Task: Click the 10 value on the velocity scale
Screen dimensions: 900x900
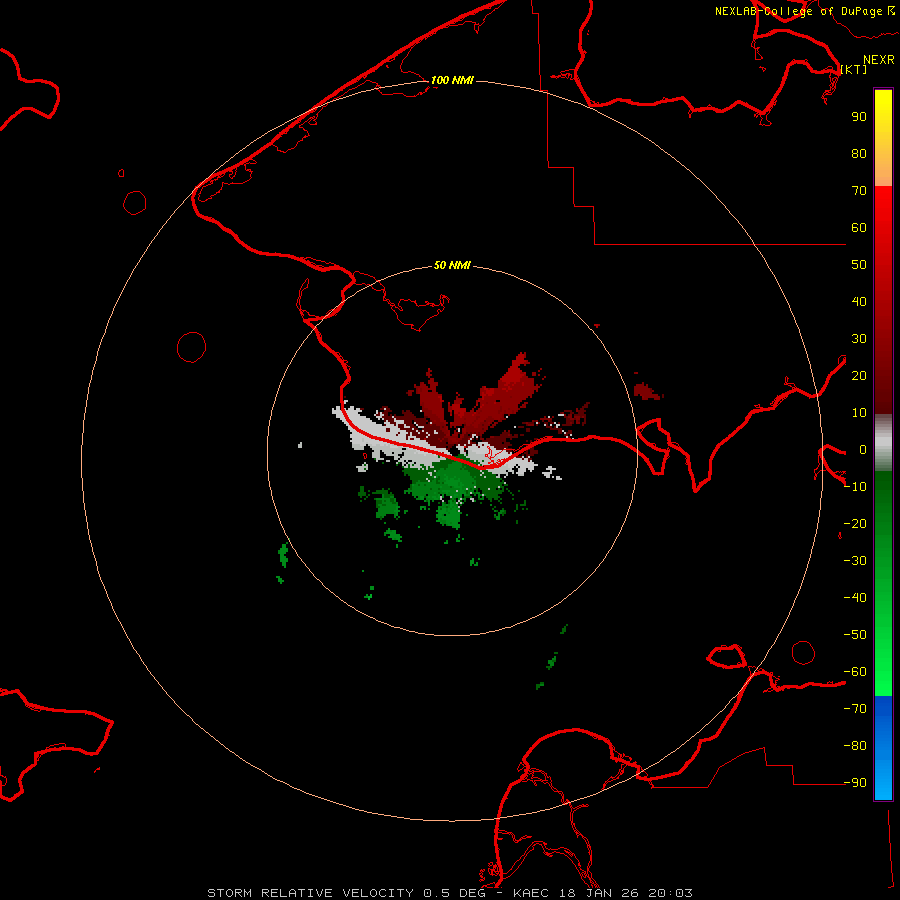Action: (859, 413)
